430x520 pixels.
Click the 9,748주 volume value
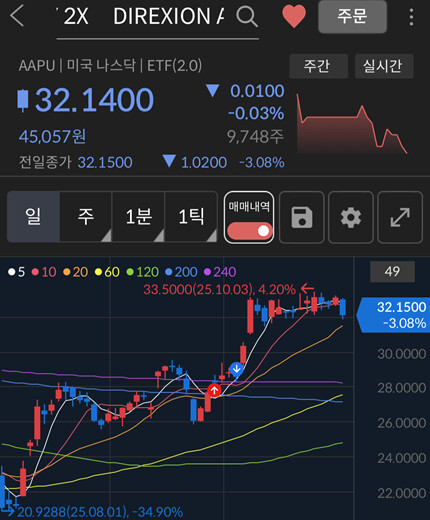(255, 136)
